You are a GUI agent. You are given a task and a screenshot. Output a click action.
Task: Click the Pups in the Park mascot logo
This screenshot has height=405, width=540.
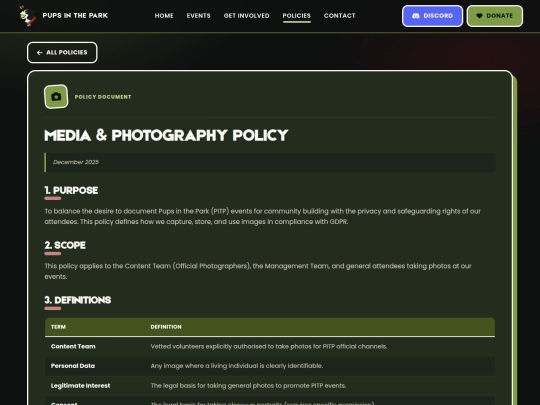[x=28, y=16]
